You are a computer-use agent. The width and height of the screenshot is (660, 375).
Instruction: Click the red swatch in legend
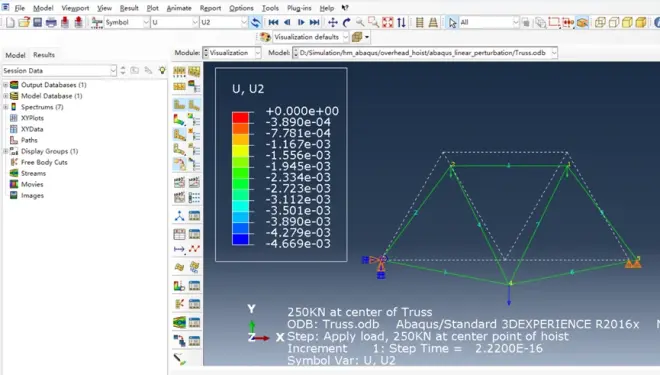(x=240, y=117)
